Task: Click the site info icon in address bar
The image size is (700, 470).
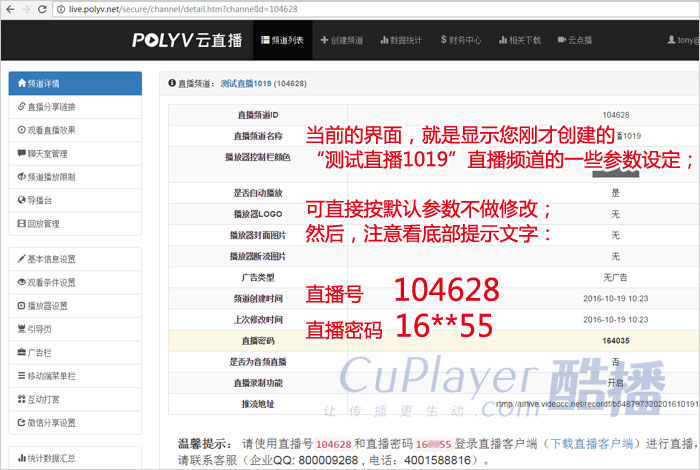Action: pos(61,9)
